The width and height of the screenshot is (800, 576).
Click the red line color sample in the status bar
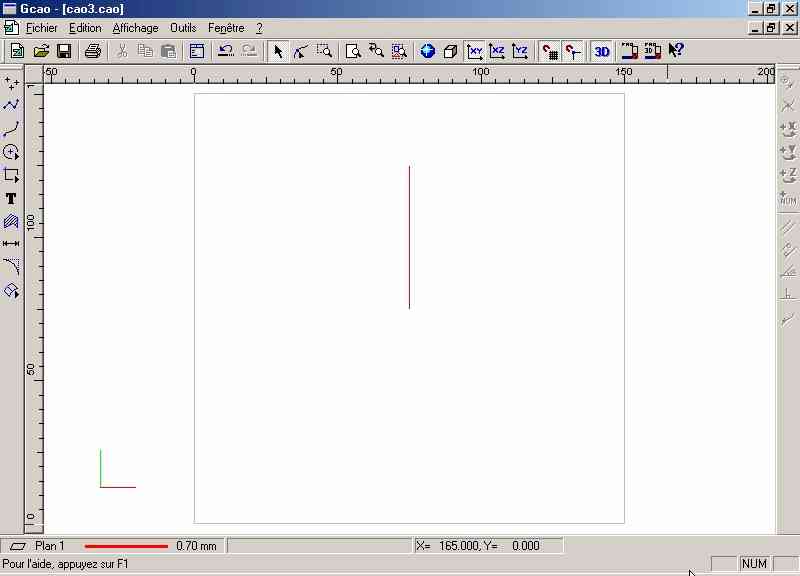click(x=126, y=546)
